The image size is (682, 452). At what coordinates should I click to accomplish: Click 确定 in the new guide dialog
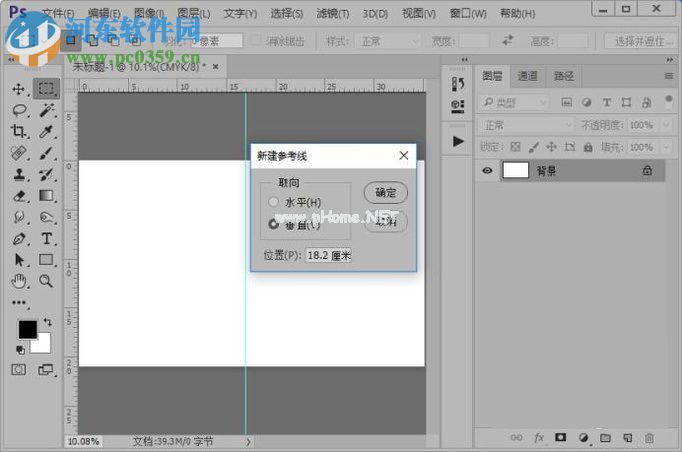[385, 193]
